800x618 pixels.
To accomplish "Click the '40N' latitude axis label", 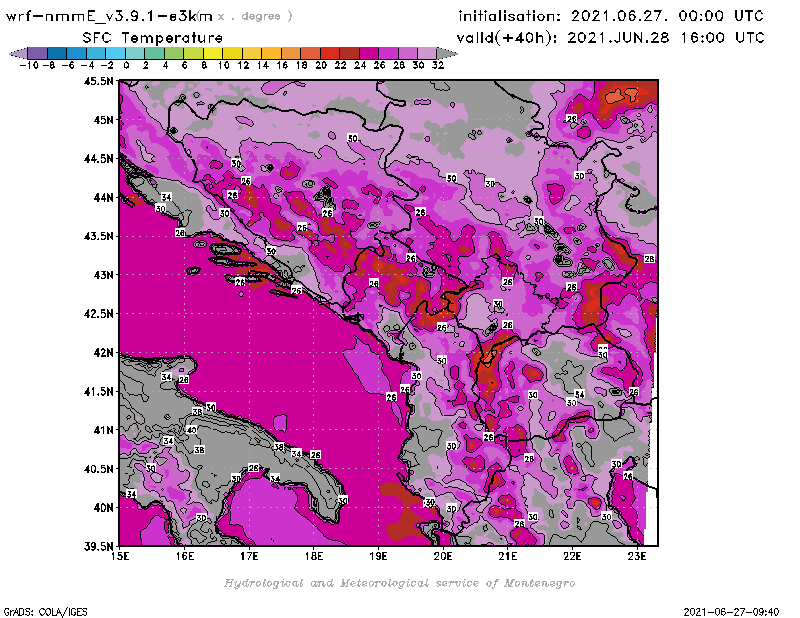I will [x=104, y=508].
